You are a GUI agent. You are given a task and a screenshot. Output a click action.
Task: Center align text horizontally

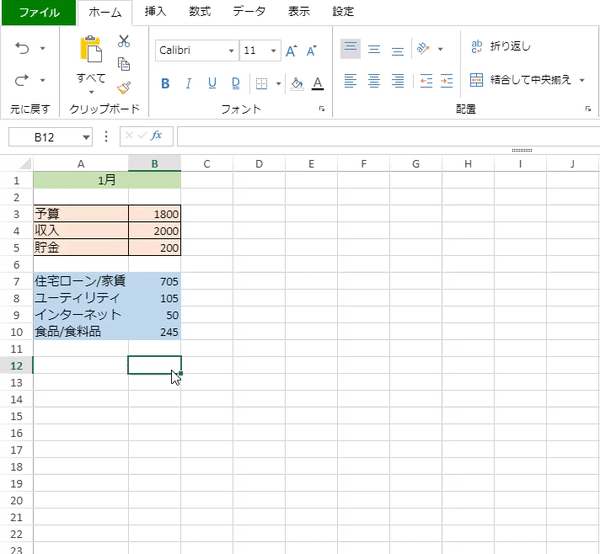pyautogui.click(x=374, y=81)
